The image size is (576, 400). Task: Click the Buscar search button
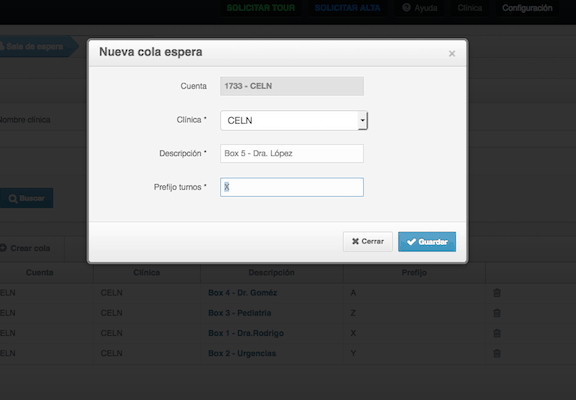click(x=26, y=198)
